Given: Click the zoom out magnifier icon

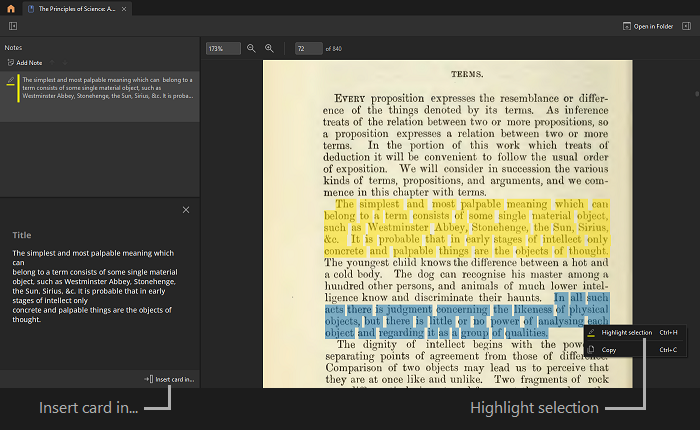Looking at the screenshot, I should click(x=251, y=48).
